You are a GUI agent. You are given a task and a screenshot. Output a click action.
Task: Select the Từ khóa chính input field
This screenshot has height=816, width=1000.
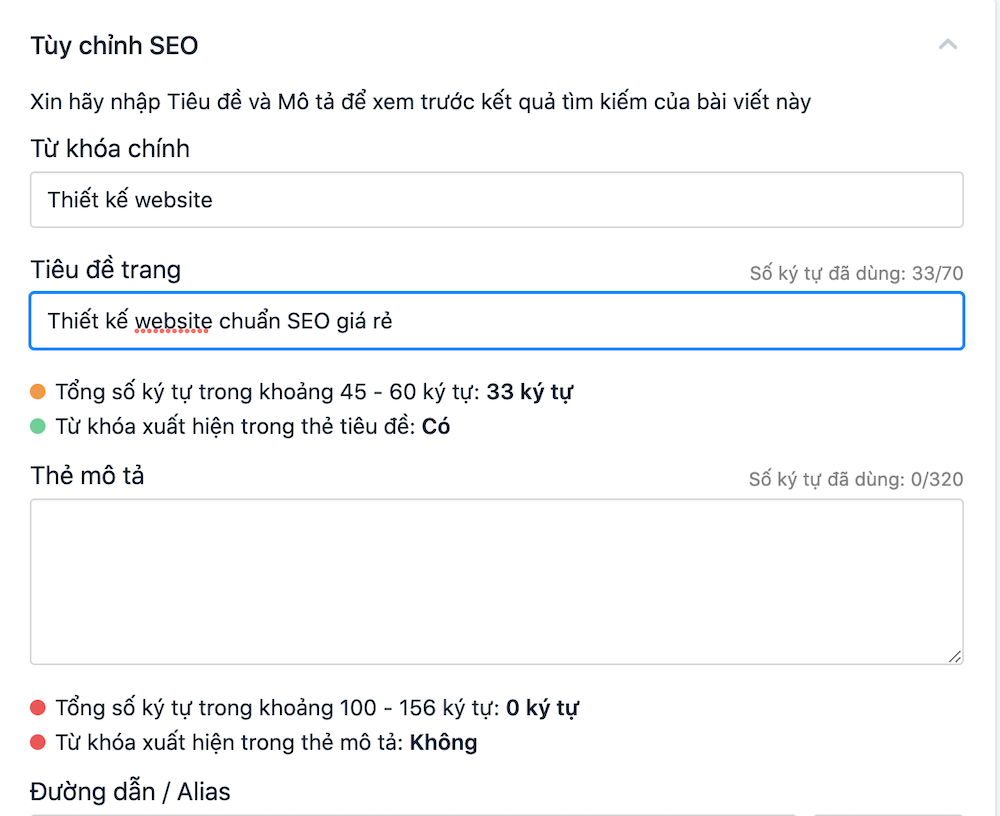[497, 200]
